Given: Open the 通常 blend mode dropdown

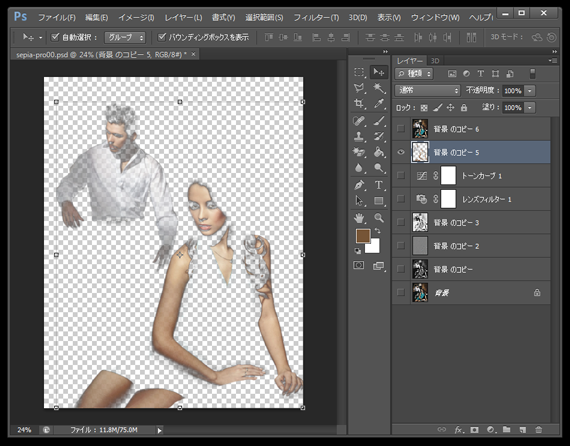Looking at the screenshot, I should click(x=428, y=90).
